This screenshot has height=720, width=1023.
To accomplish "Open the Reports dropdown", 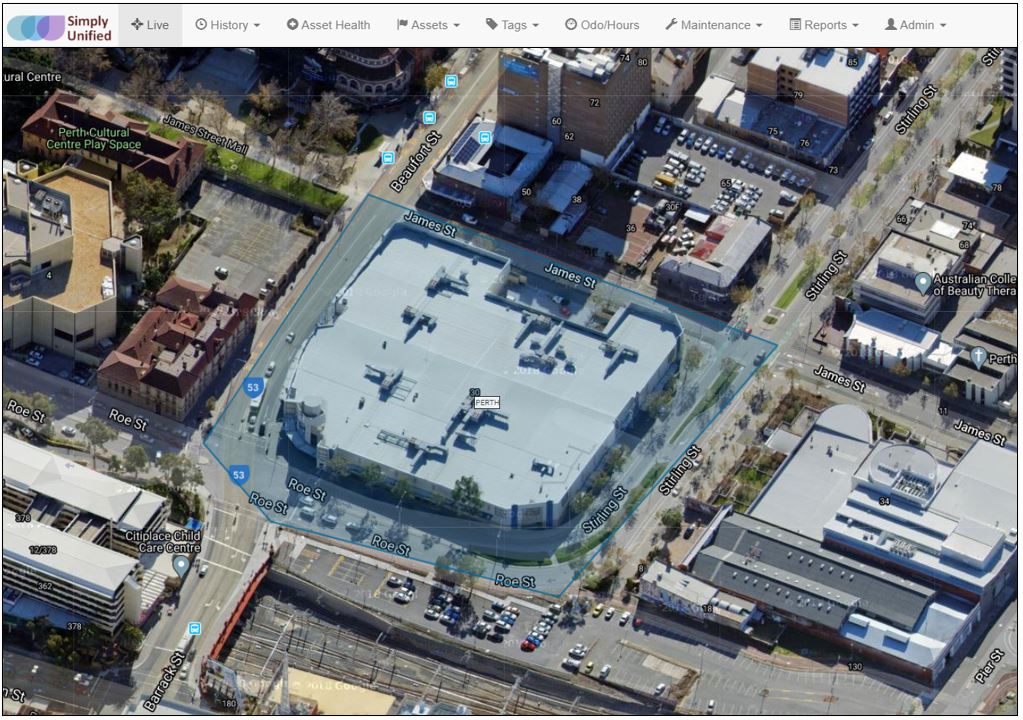I will pyautogui.click(x=824, y=25).
